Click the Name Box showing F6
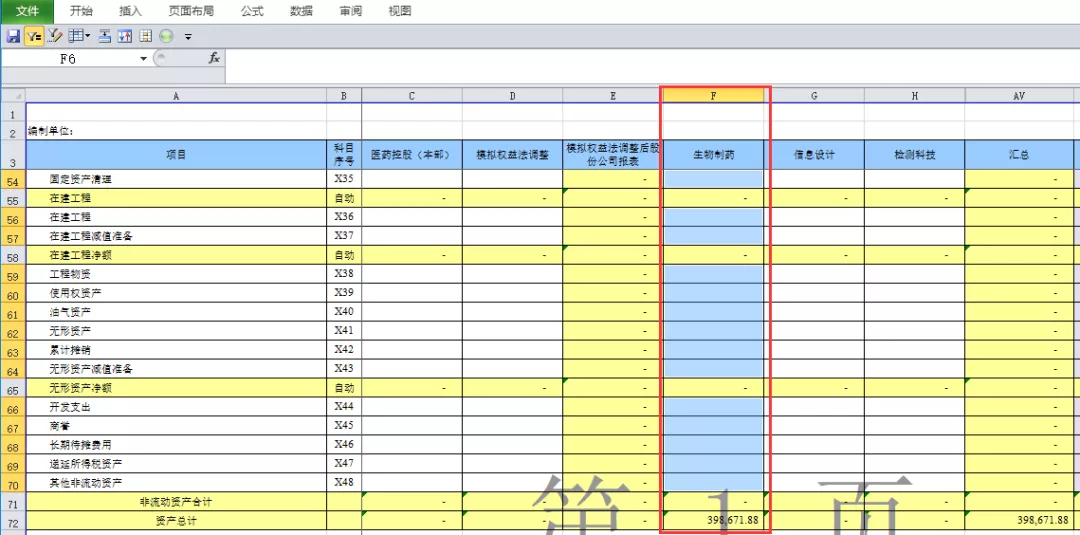 point(68,59)
